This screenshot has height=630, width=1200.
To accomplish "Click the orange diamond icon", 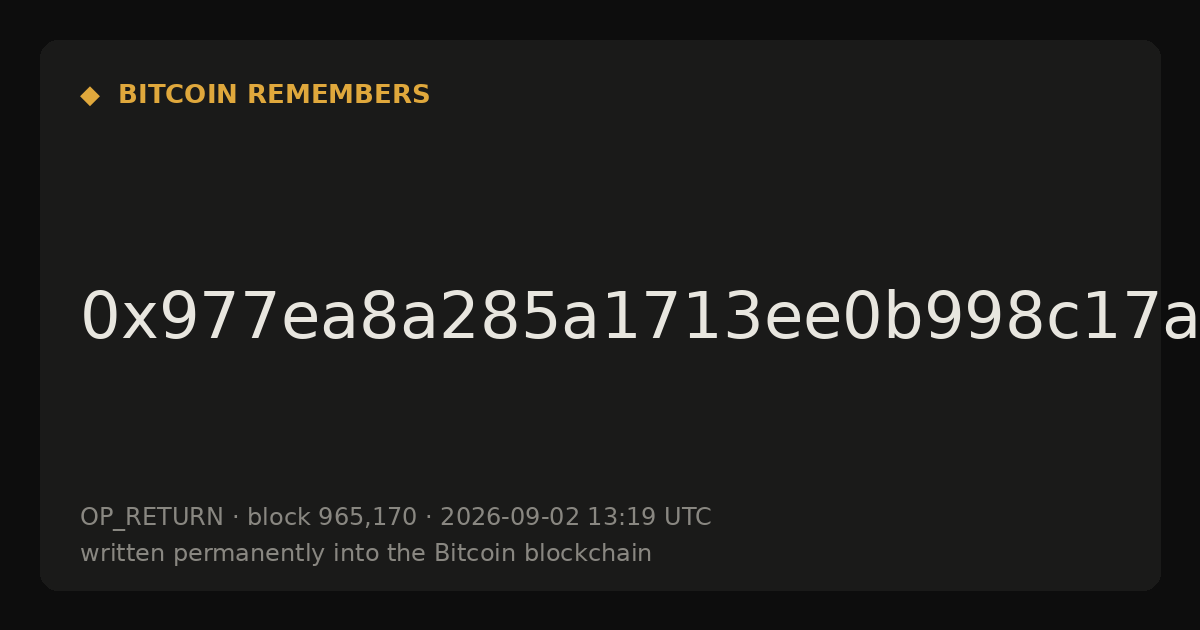I will pyautogui.click(x=90, y=96).
